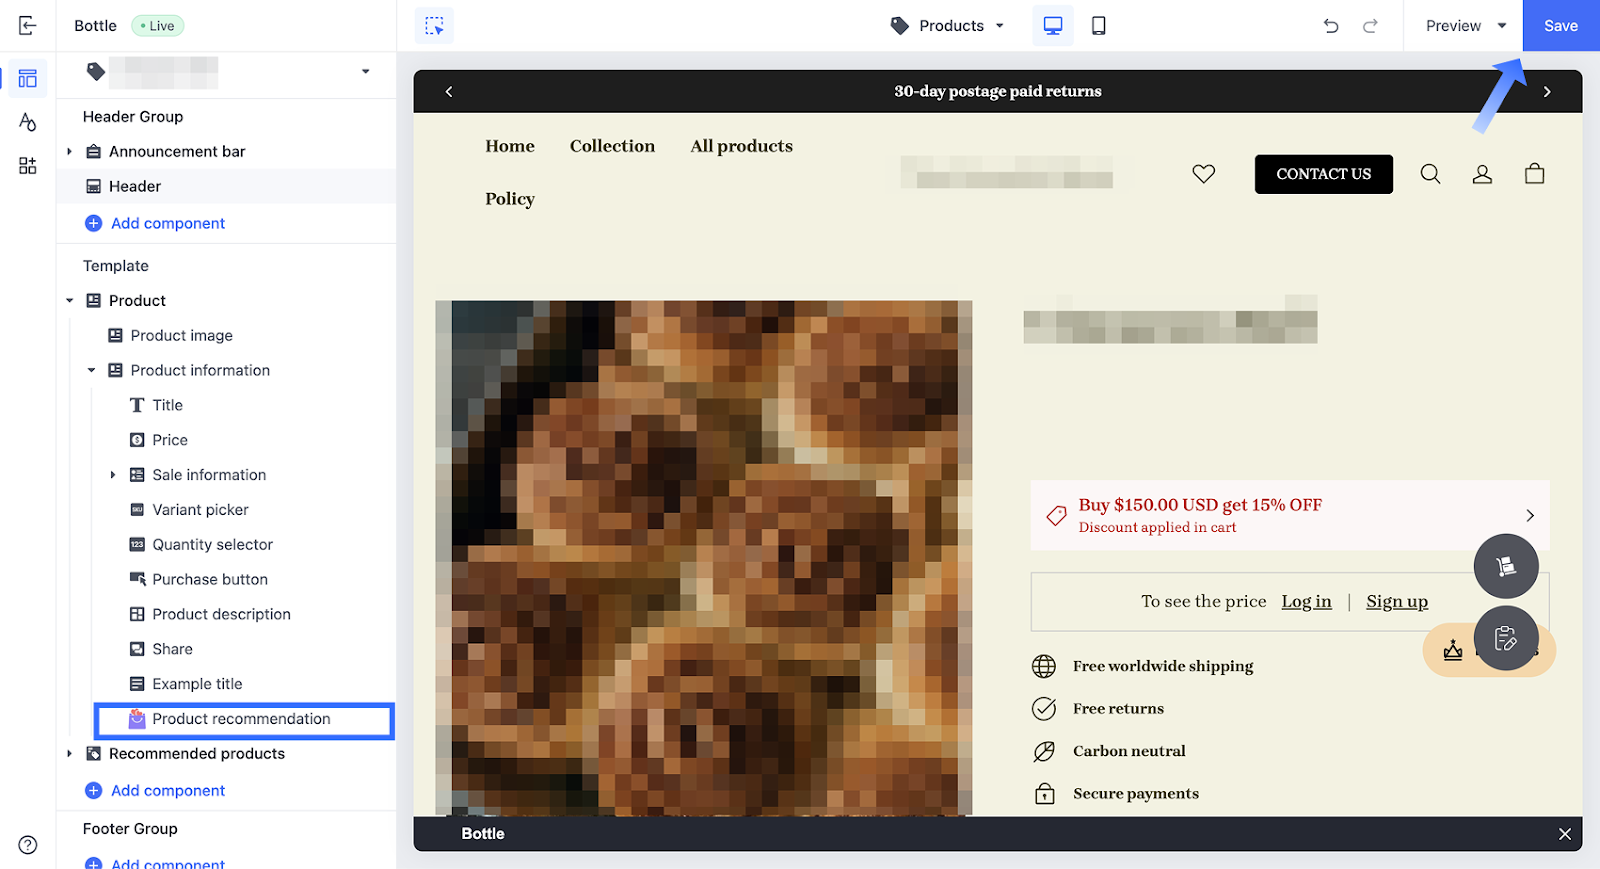Click the floating cart trolley button
This screenshot has width=1600, height=869.
pyautogui.click(x=1506, y=567)
